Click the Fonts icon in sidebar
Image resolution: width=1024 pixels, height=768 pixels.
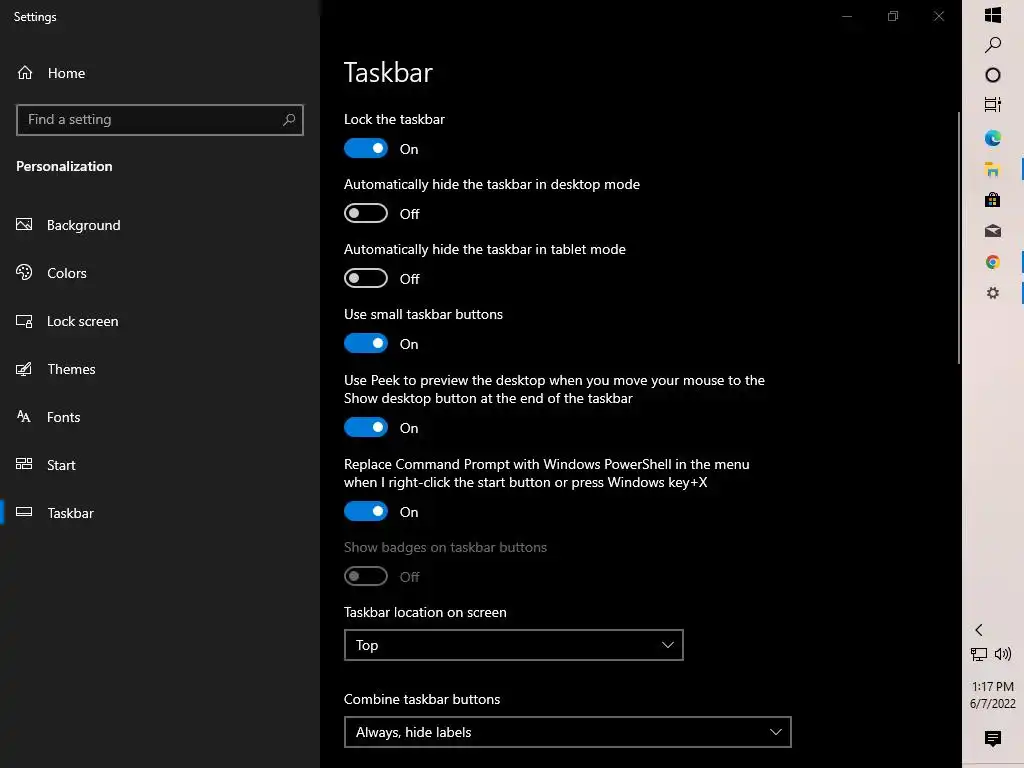25,417
